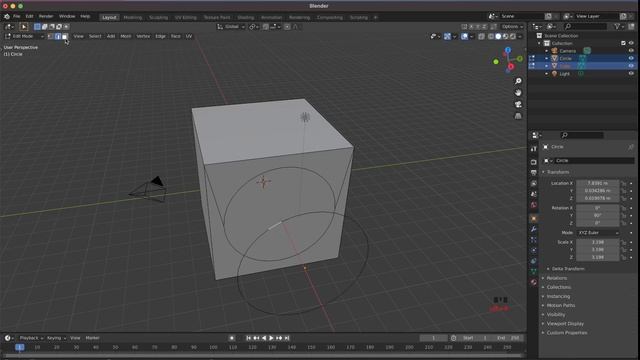Open the Edit Mode dropdown

point(24,36)
